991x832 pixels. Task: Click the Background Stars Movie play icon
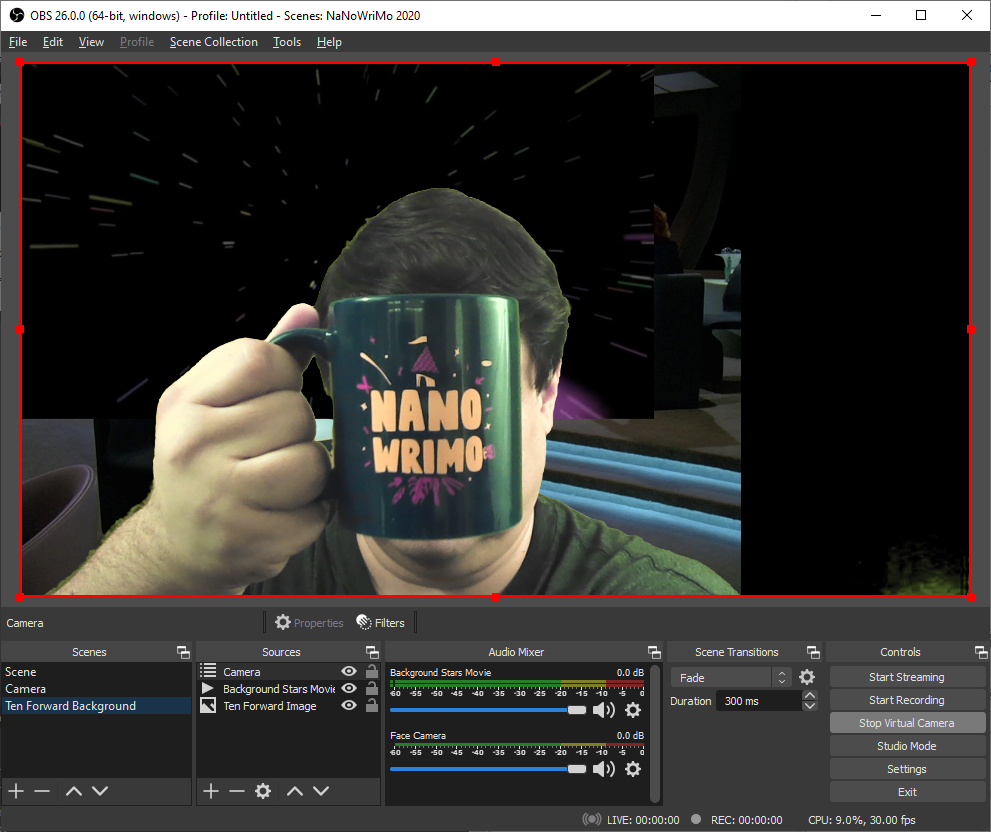coord(207,688)
